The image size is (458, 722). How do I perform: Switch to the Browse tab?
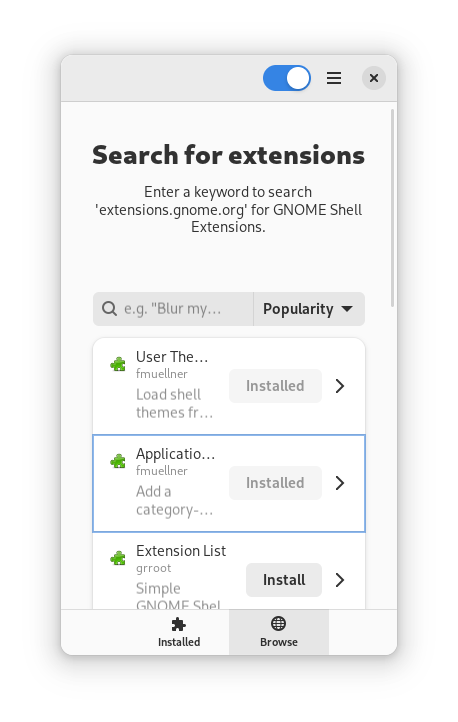[279, 632]
